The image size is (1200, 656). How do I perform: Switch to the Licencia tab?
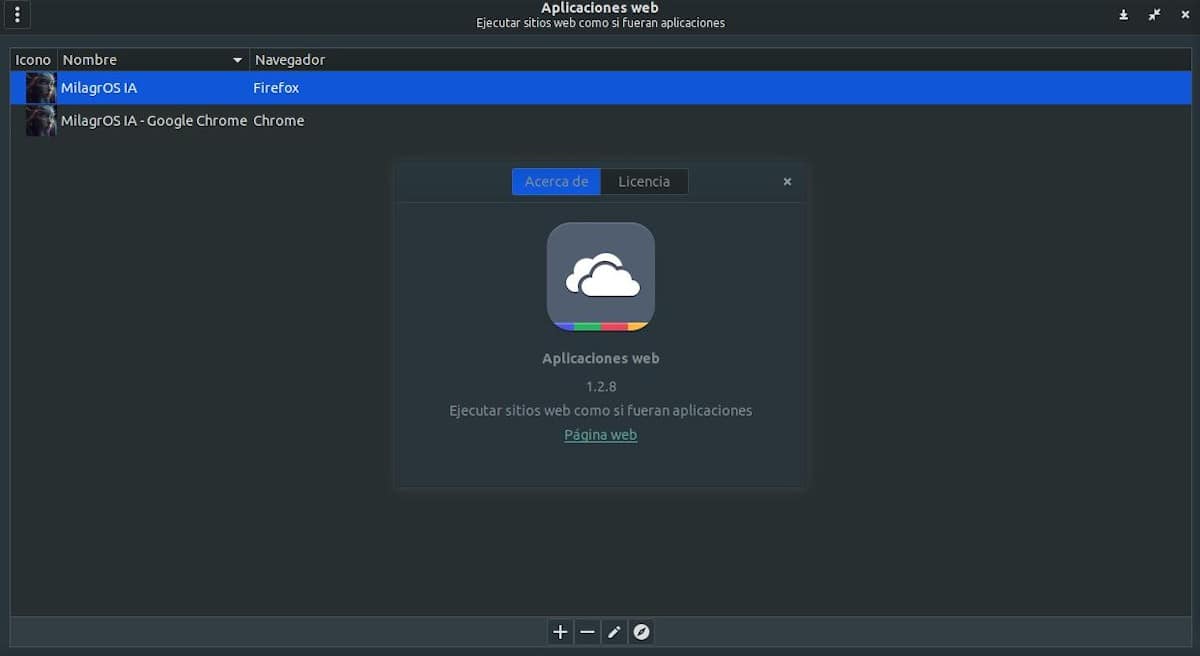(x=644, y=181)
